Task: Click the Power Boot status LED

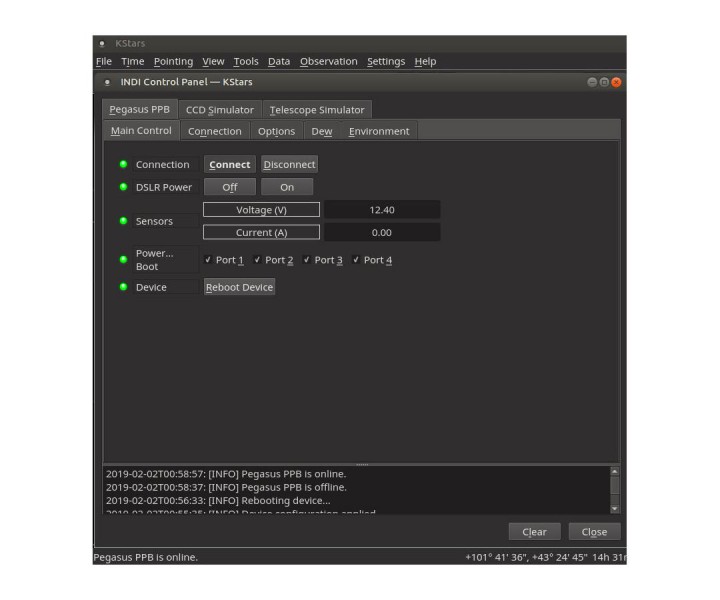Action: pos(123,260)
